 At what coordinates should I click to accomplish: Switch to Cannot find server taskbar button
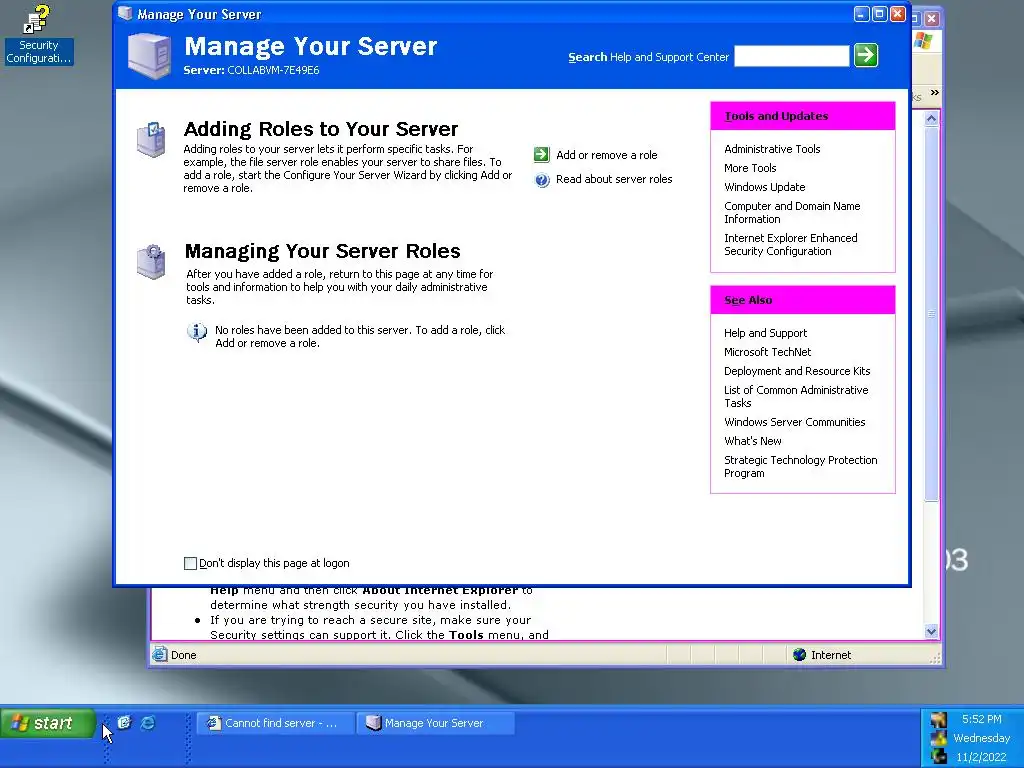point(276,723)
